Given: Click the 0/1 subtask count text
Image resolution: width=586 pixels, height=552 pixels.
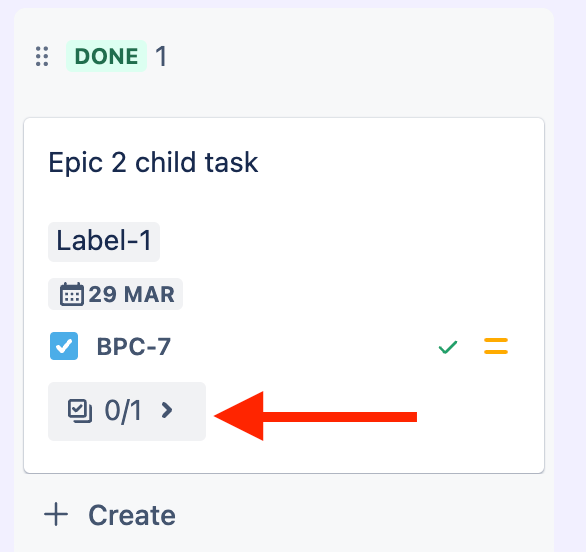Looking at the screenshot, I should 123,411.
